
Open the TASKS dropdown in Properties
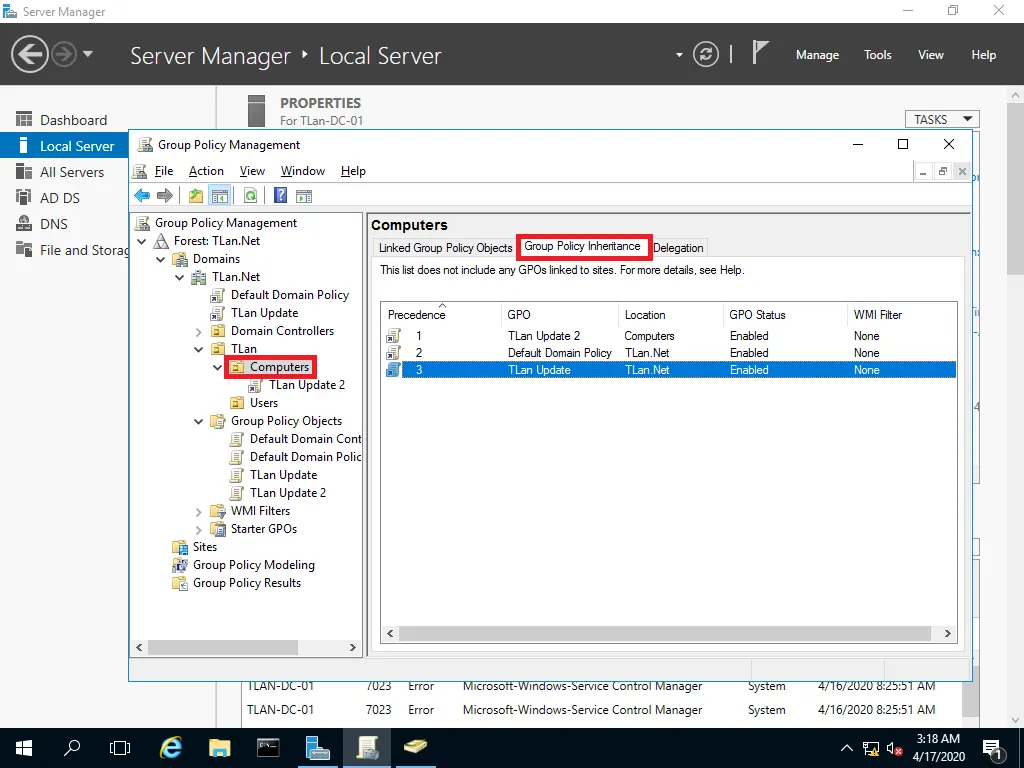941,119
